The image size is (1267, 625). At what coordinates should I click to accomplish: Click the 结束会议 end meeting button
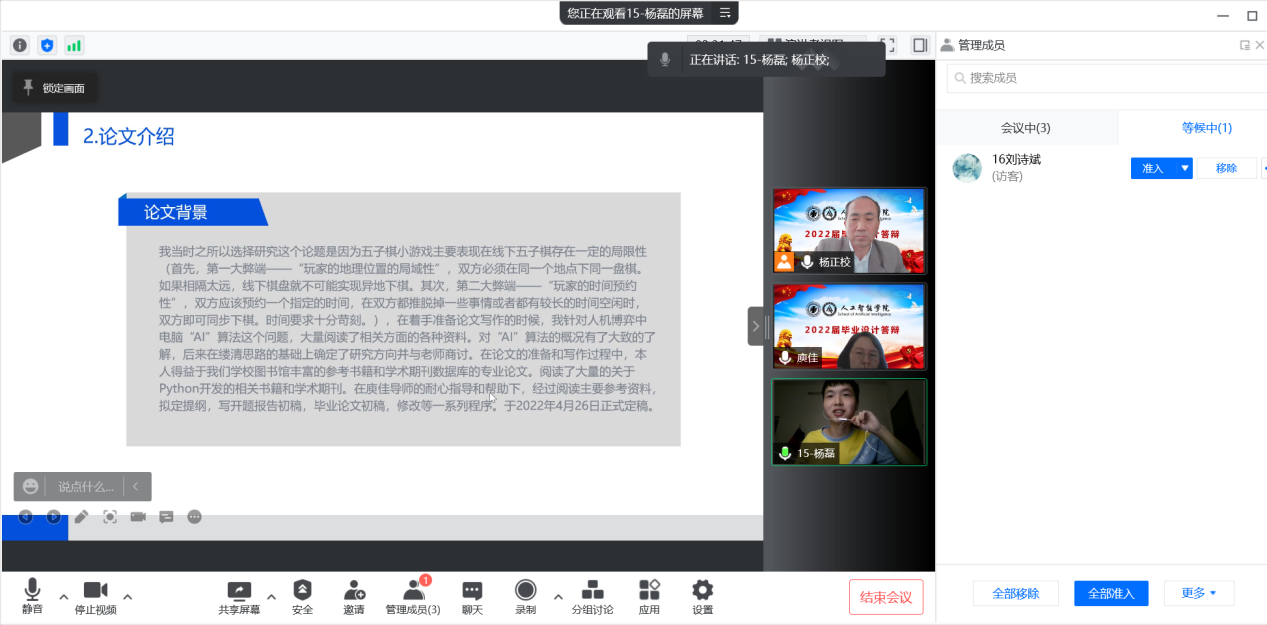coord(885,597)
